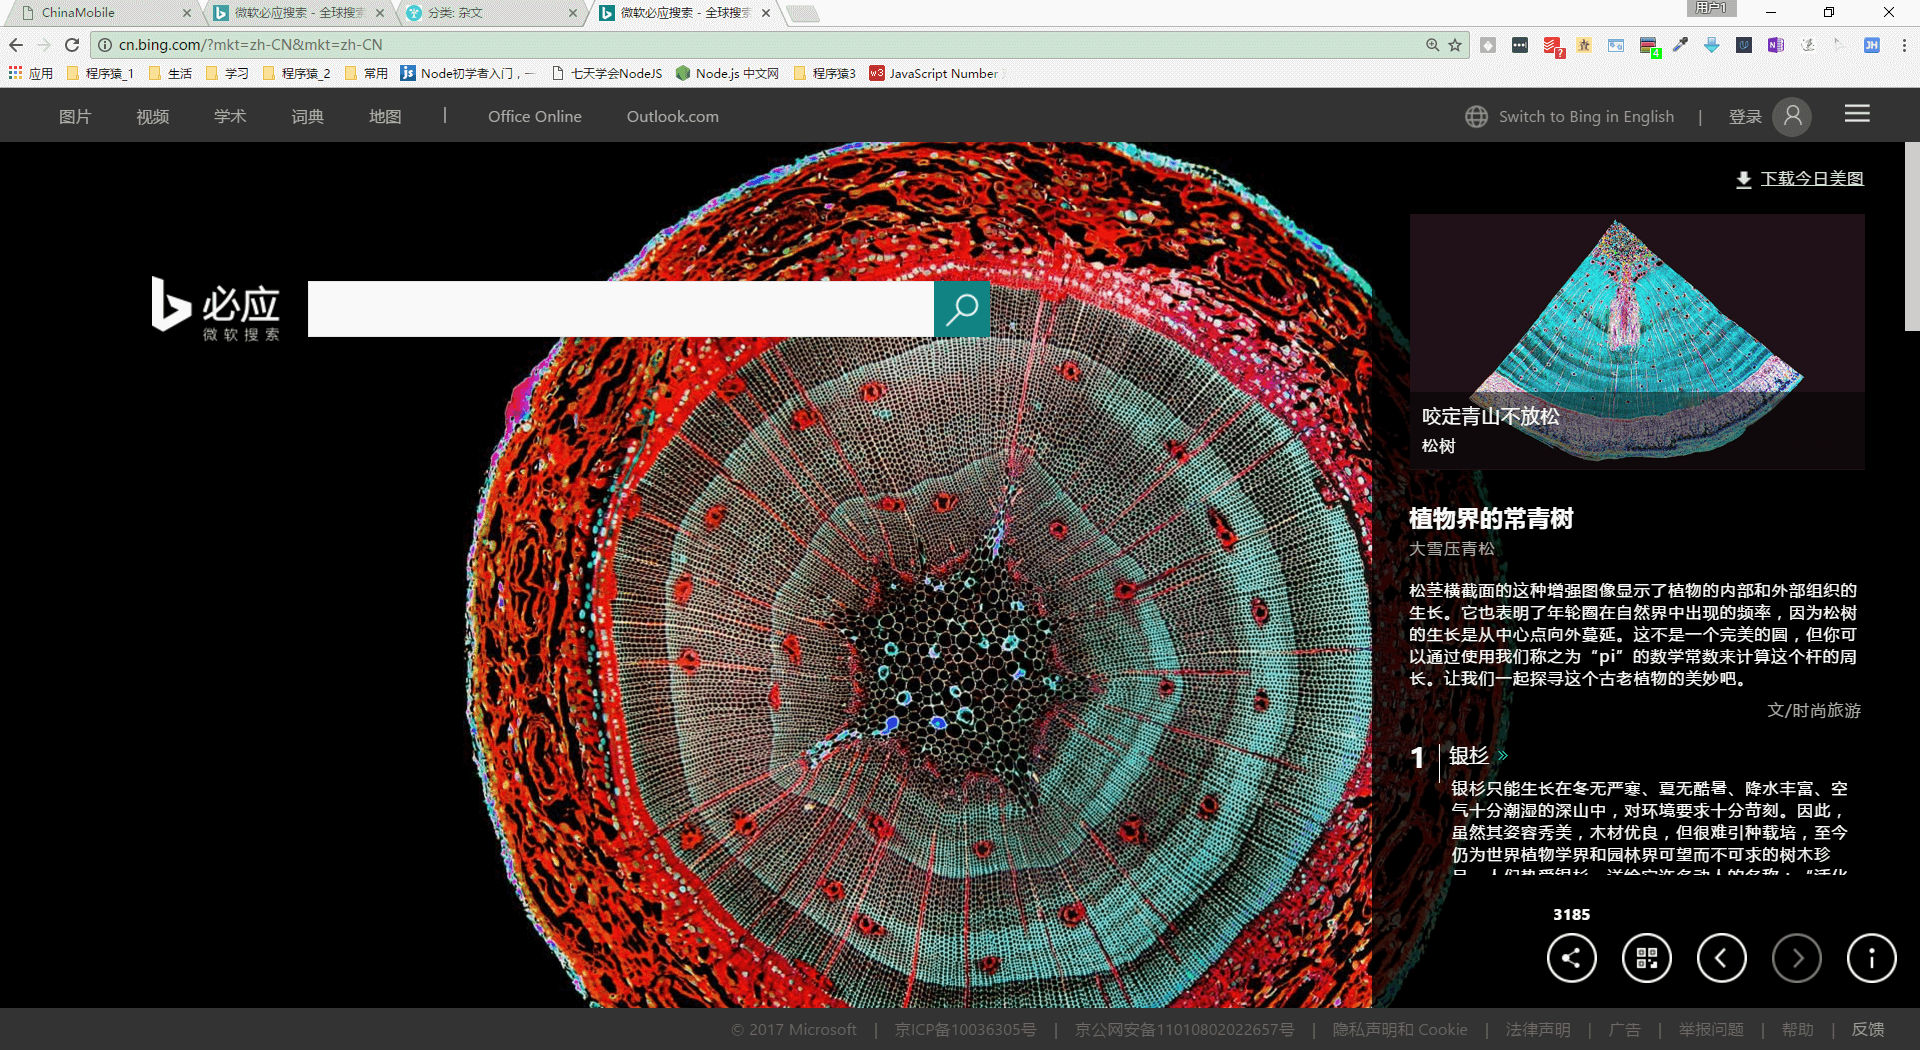Click the JH extension icon
This screenshot has width=1920, height=1050.
coord(1872,45)
